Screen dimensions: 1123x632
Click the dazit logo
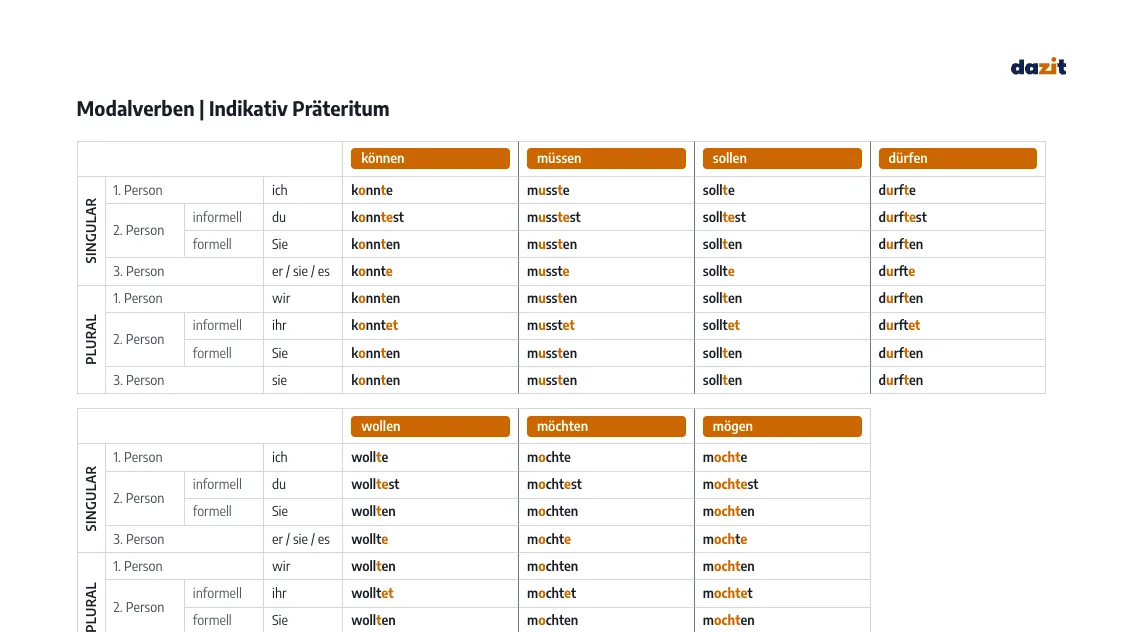(1038, 67)
